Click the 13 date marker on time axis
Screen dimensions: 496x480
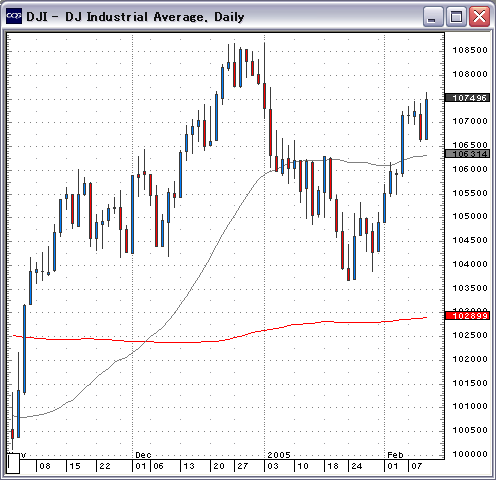[189, 466]
